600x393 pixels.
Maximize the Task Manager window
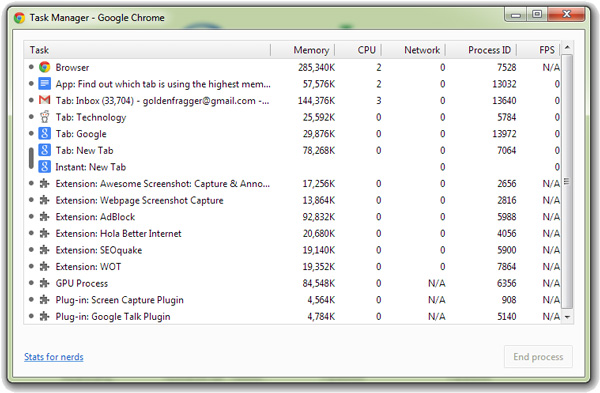[x=537, y=15]
